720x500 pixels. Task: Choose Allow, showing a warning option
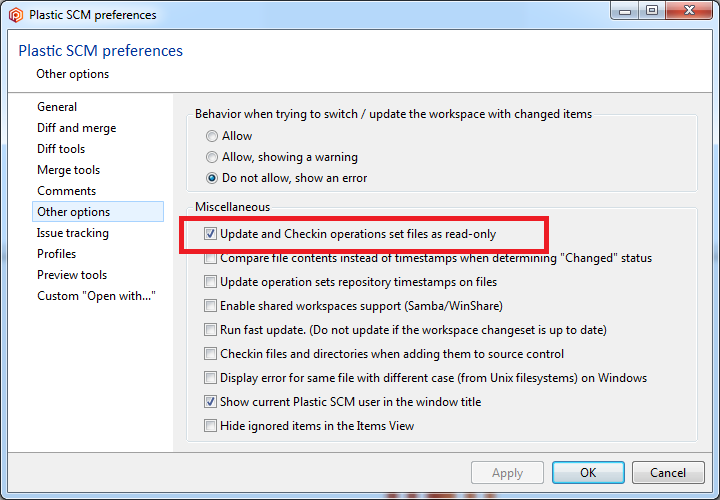[x=212, y=157]
